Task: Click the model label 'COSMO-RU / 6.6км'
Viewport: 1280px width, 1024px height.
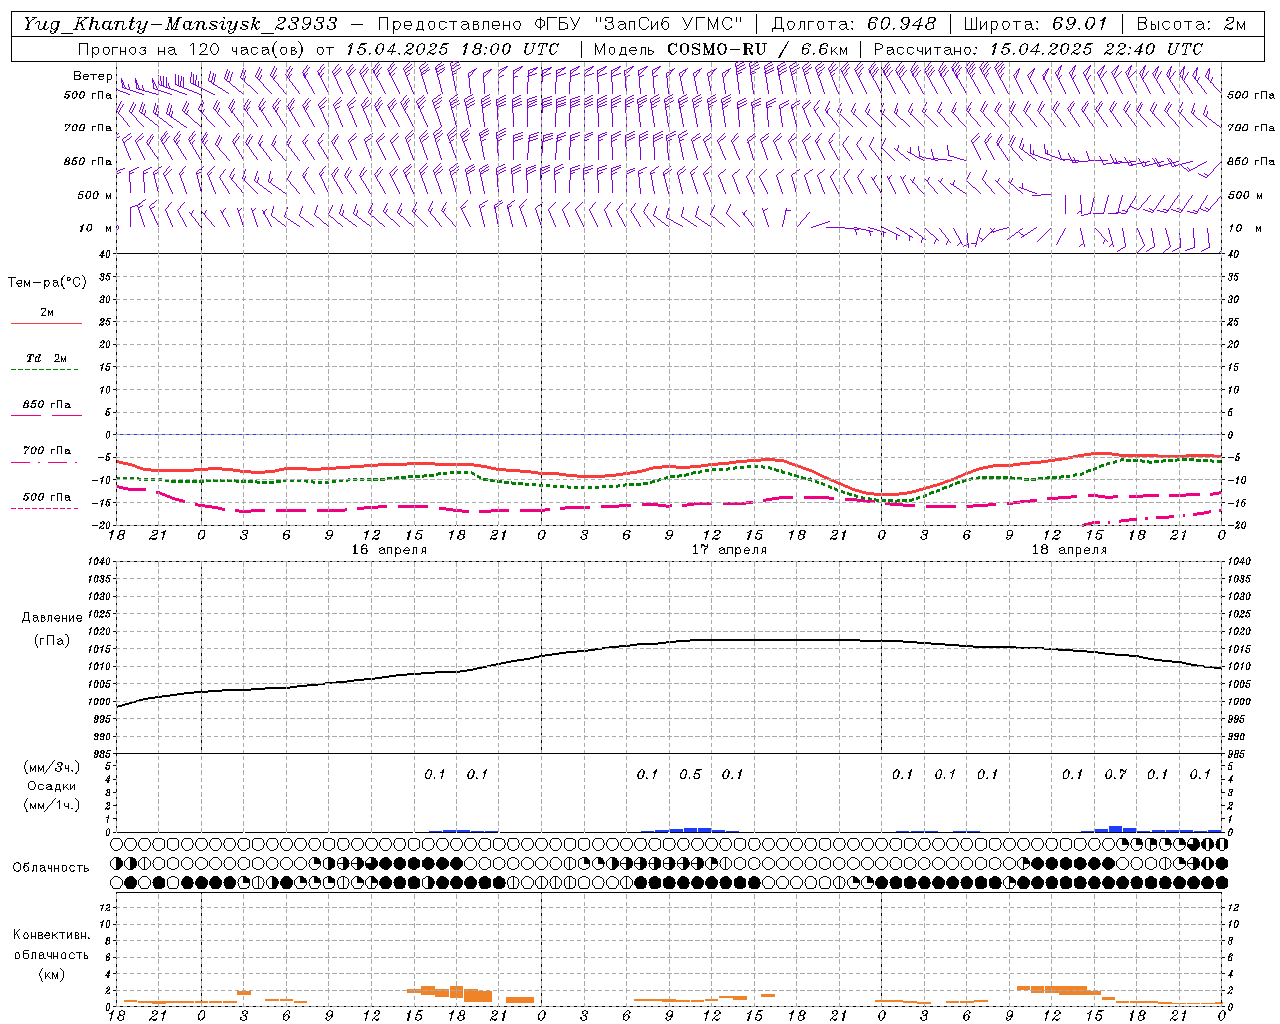Action: (758, 49)
